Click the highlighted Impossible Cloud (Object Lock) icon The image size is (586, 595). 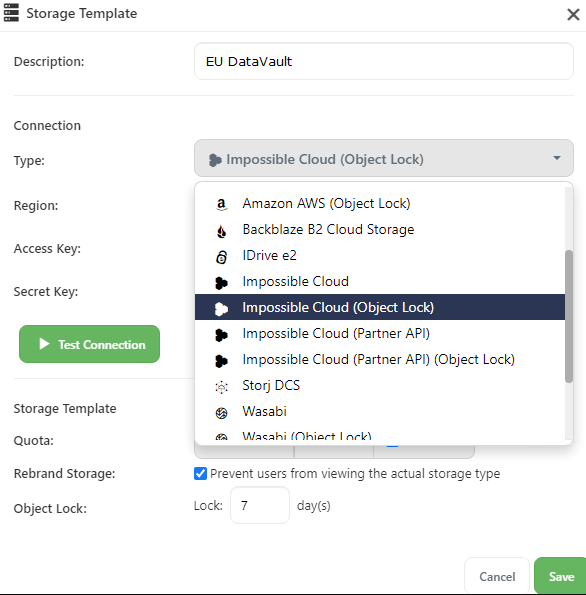(221, 309)
